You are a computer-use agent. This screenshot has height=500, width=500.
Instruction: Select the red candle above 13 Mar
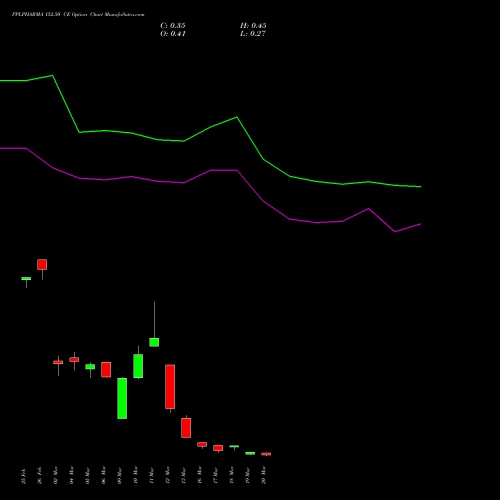coord(186,428)
